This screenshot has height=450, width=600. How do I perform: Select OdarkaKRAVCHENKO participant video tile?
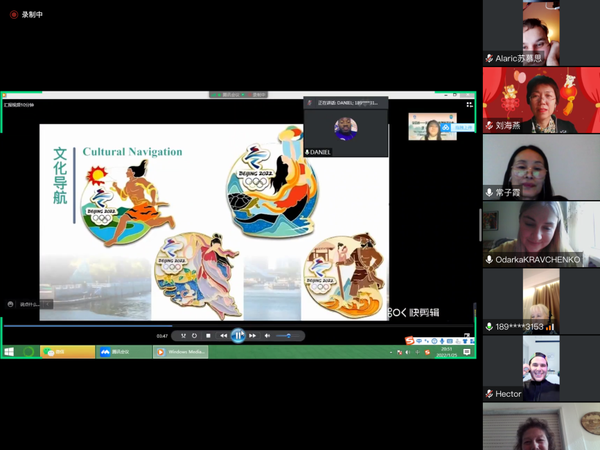tap(541, 233)
